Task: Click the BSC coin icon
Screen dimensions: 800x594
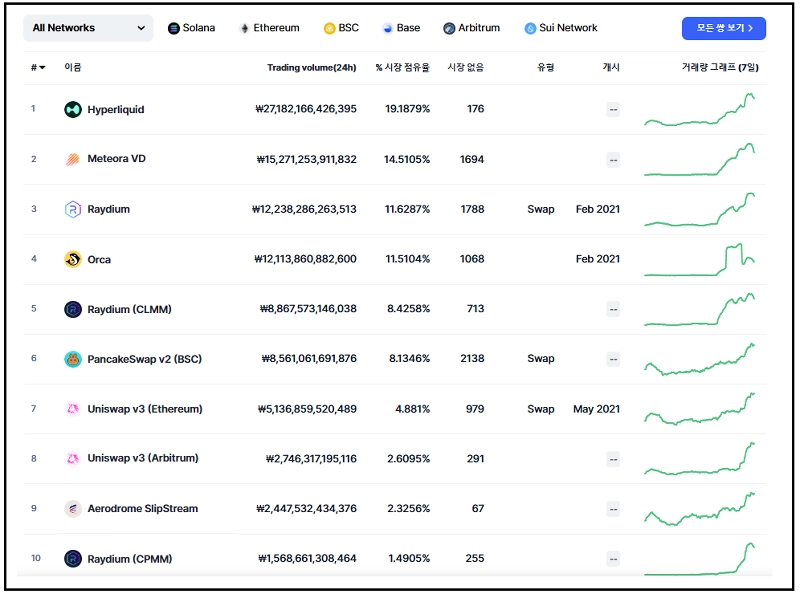Action: [329, 29]
